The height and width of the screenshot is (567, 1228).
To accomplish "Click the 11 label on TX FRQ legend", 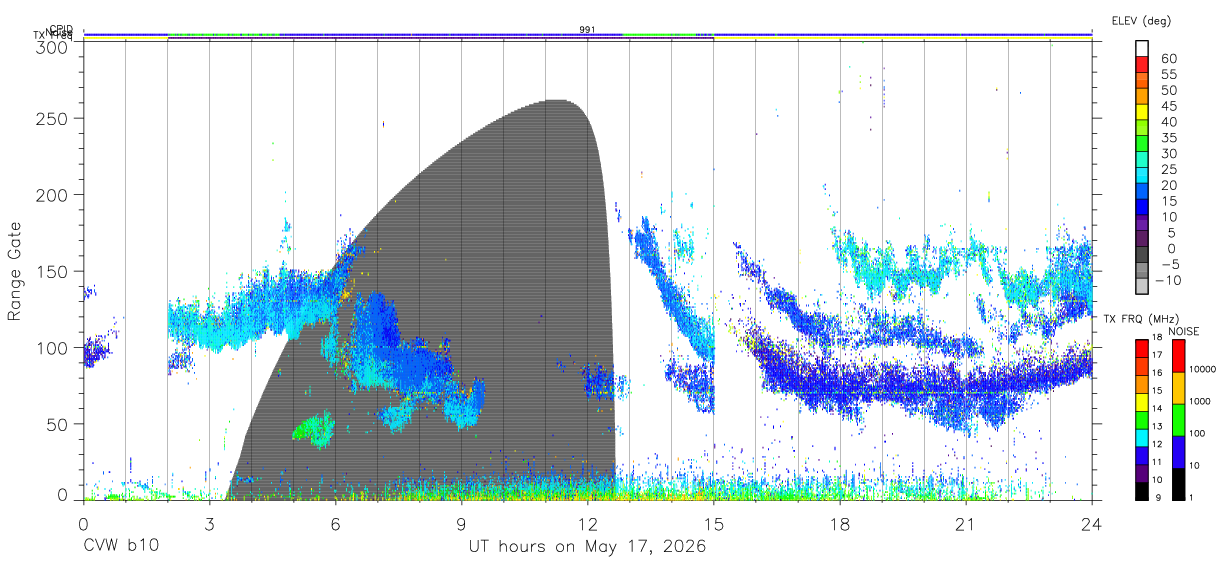I will tap(1157, 462).
